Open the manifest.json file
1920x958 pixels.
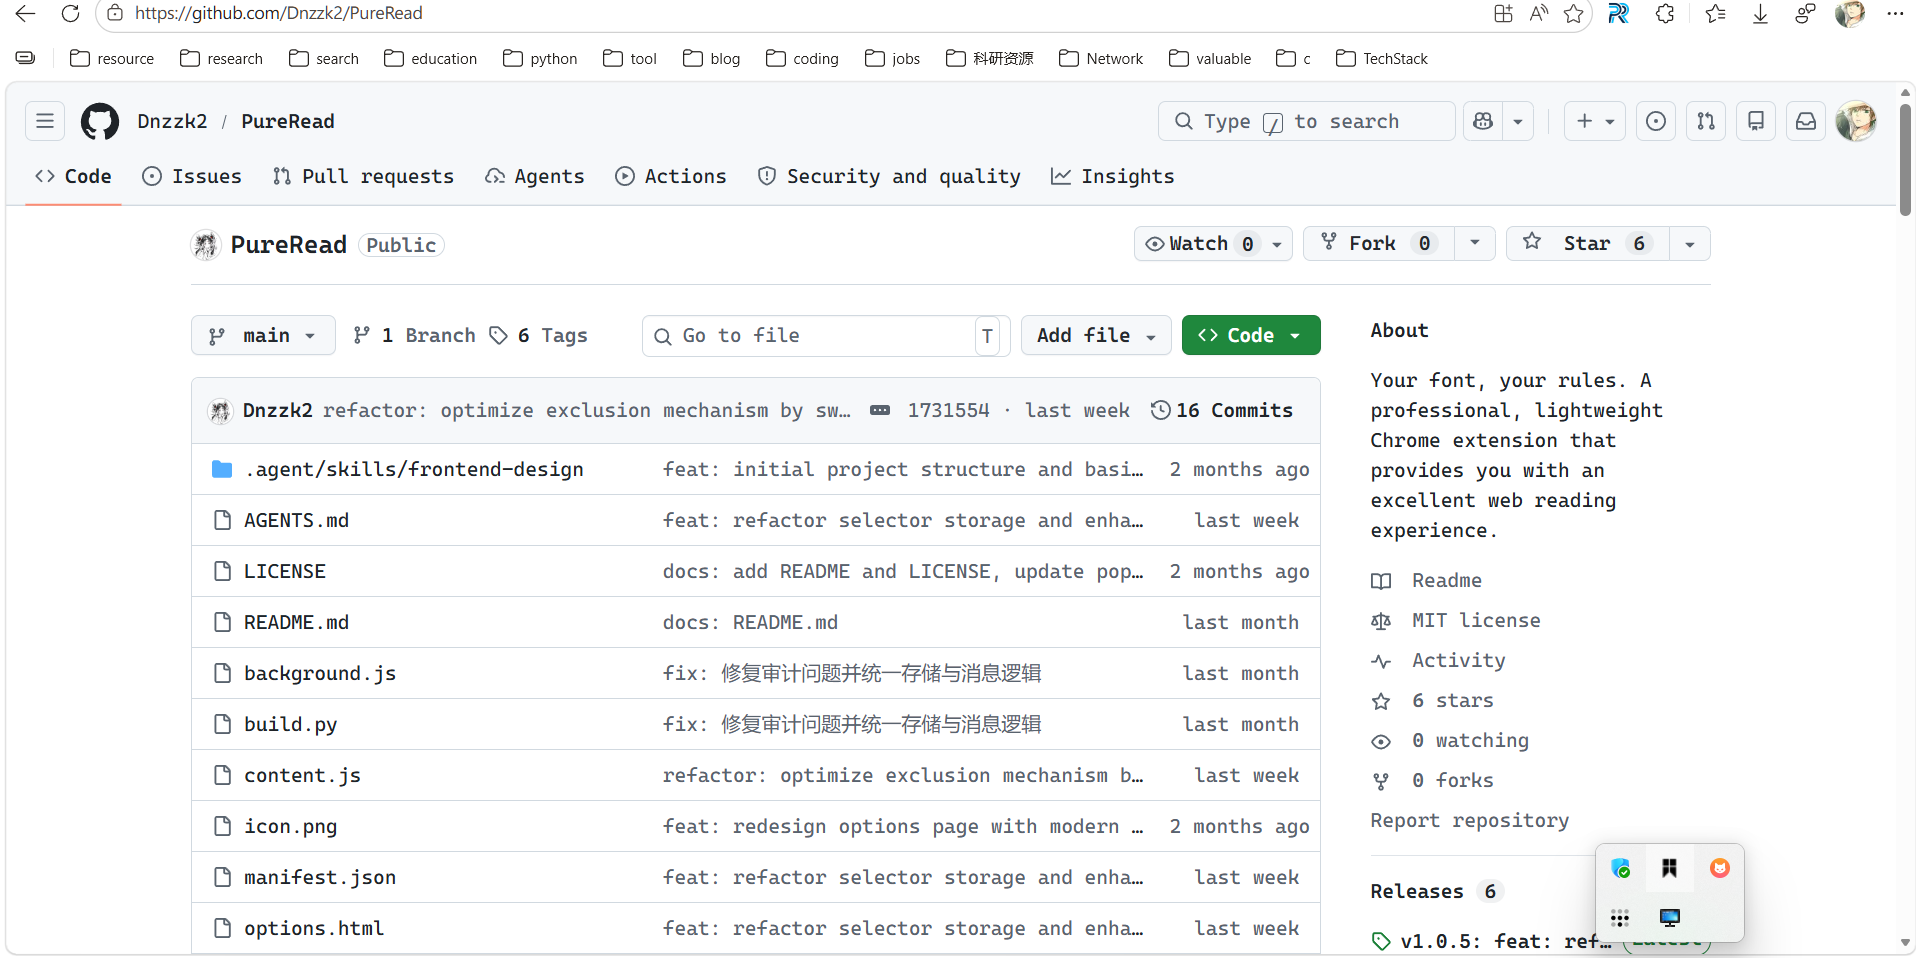point(320,878)
